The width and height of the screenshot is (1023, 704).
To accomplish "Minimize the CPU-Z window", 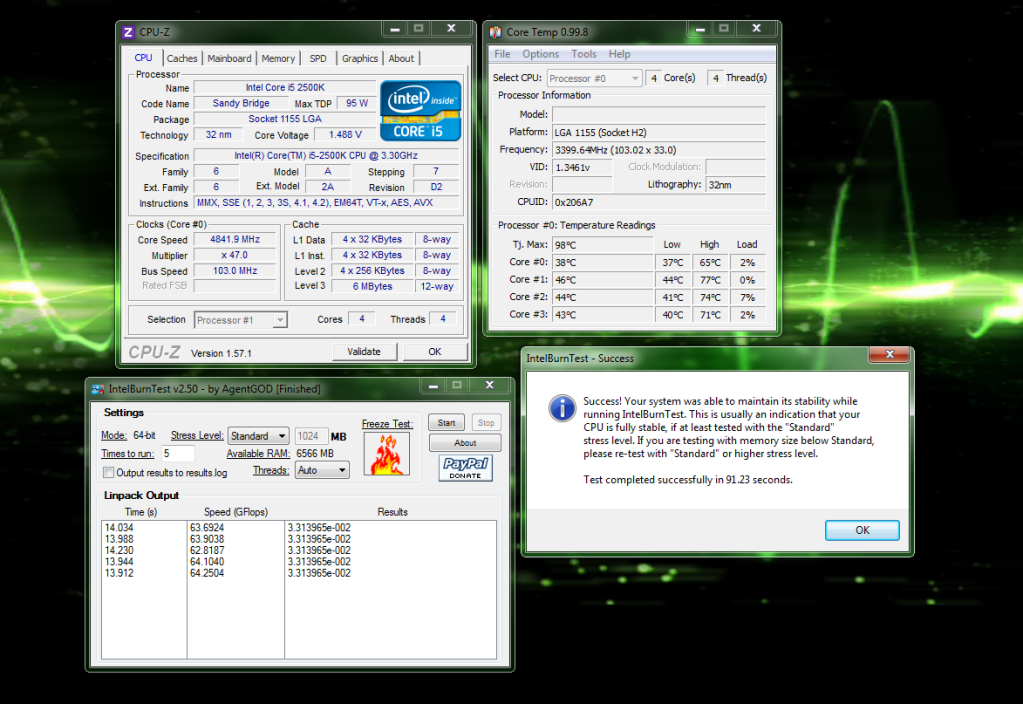I will click(x=395, y=29).
